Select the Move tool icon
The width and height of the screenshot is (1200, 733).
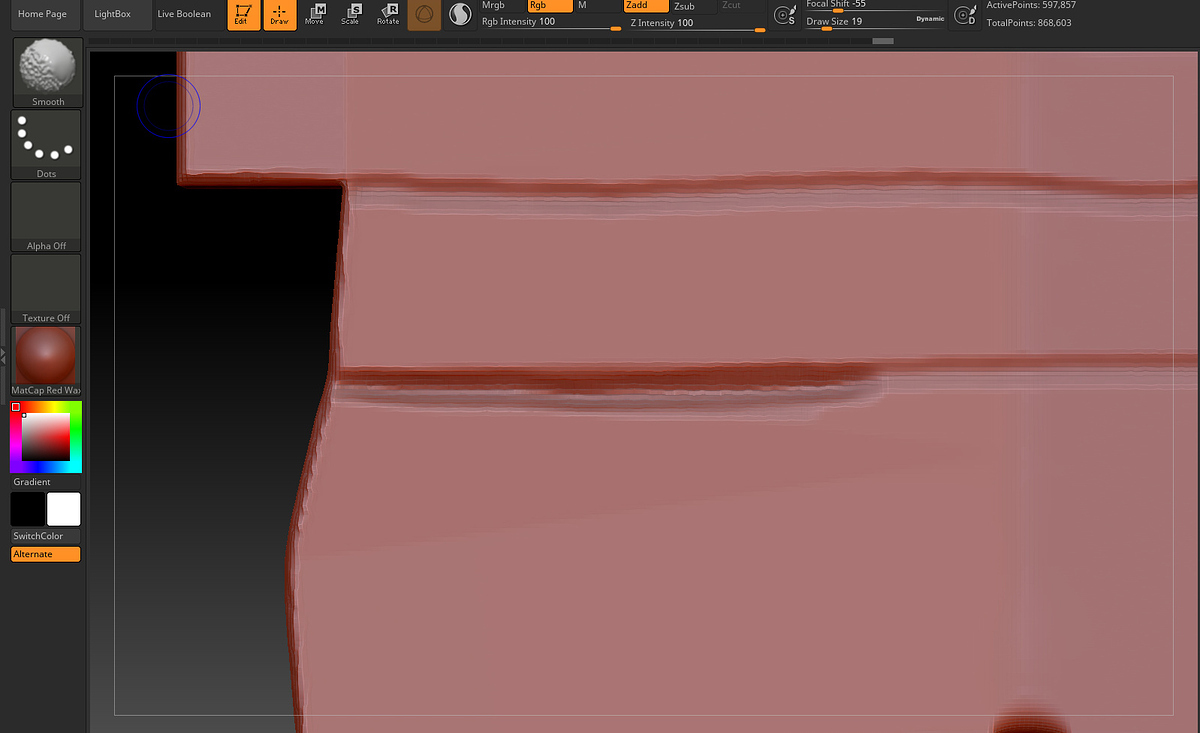(315, 15)
